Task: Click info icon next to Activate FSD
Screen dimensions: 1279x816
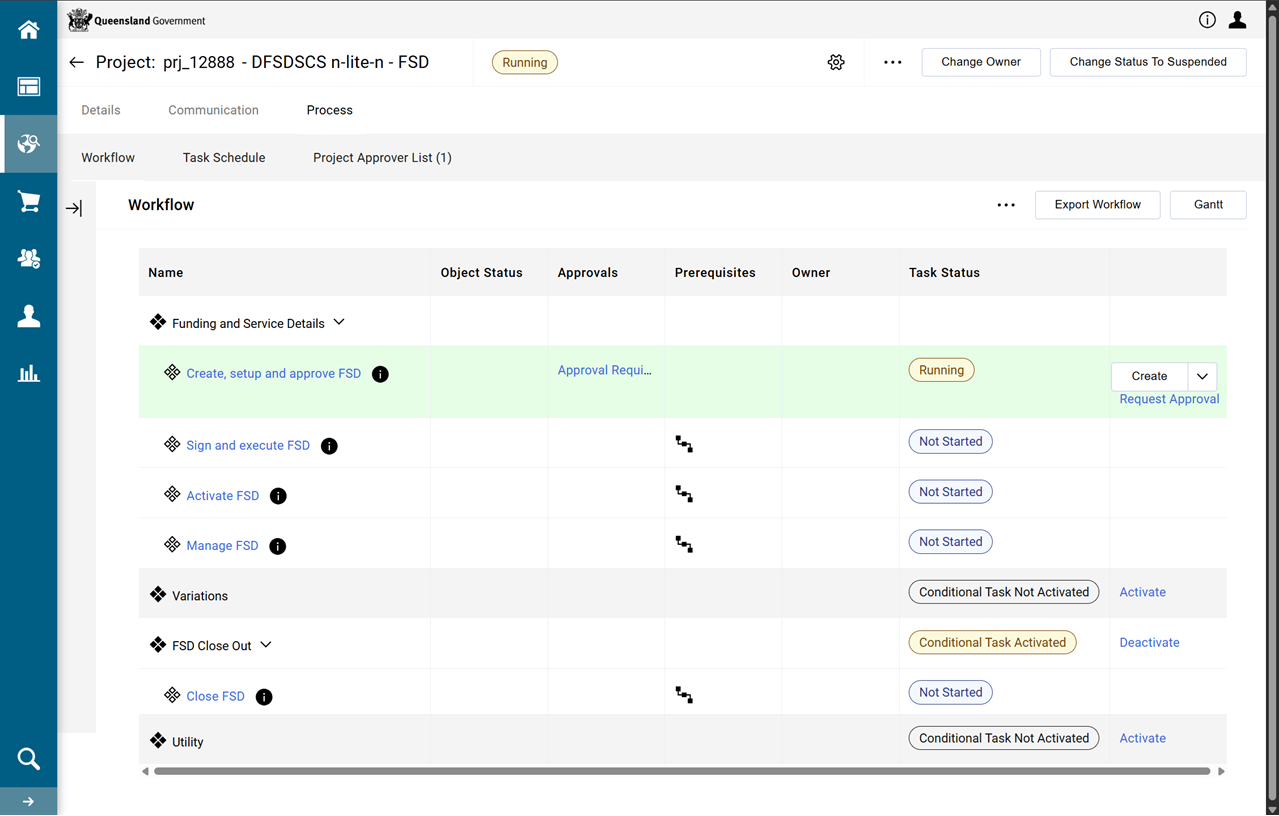Action: coord(278,496)
